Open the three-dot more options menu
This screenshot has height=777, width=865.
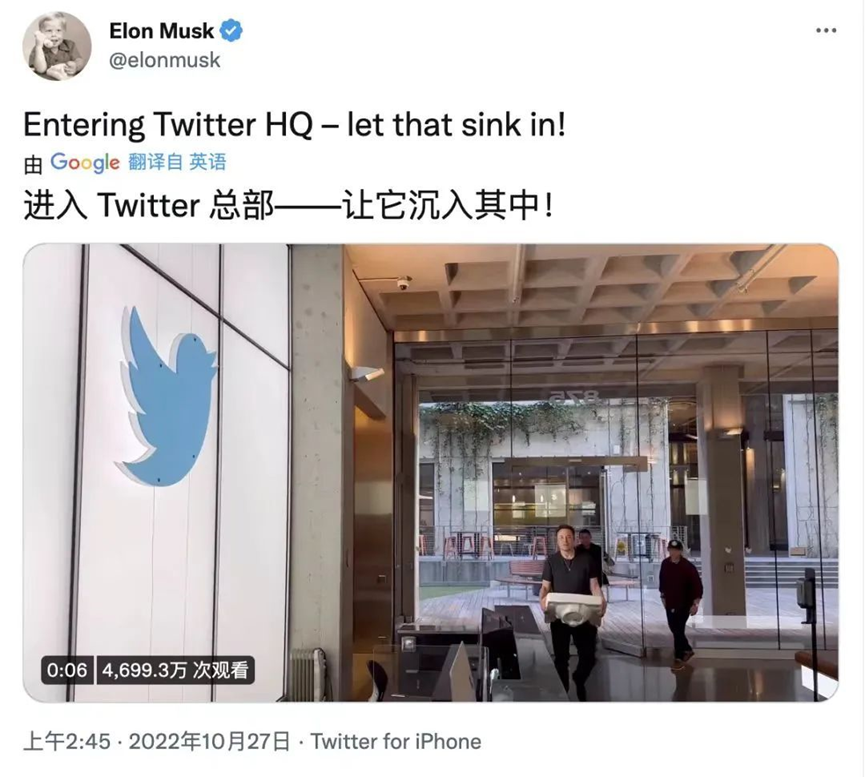826,31
